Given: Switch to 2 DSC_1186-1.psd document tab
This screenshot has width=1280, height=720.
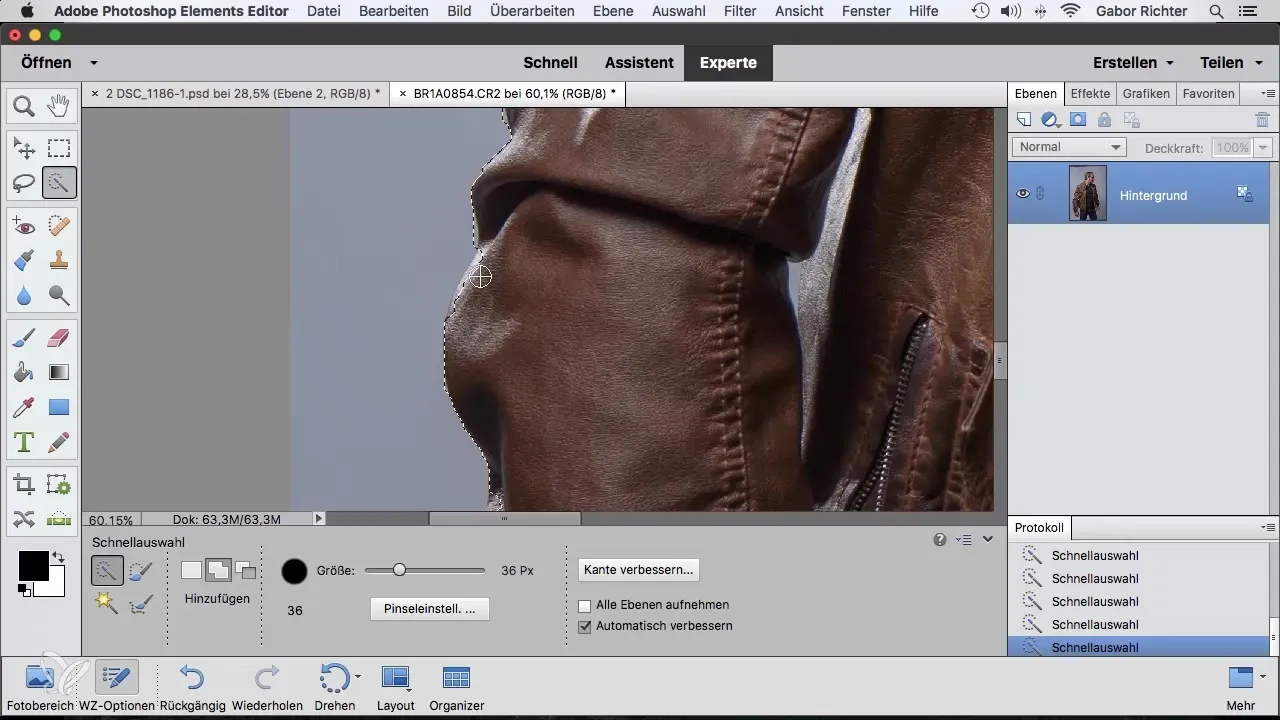Looking at the screenshot, I should 235,93.
